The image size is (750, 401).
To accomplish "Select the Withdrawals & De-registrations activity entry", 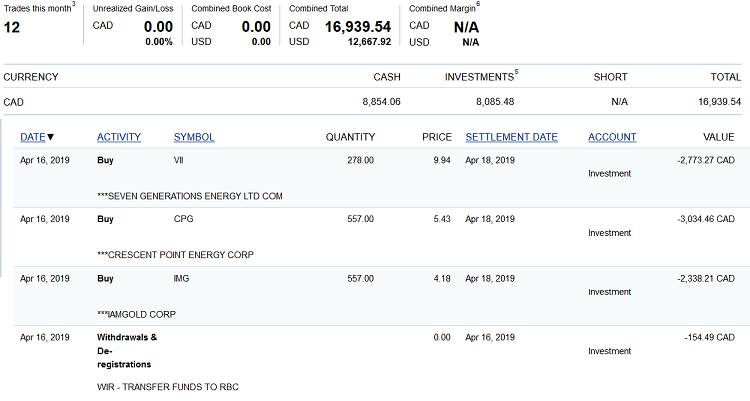I will (127, 351).
